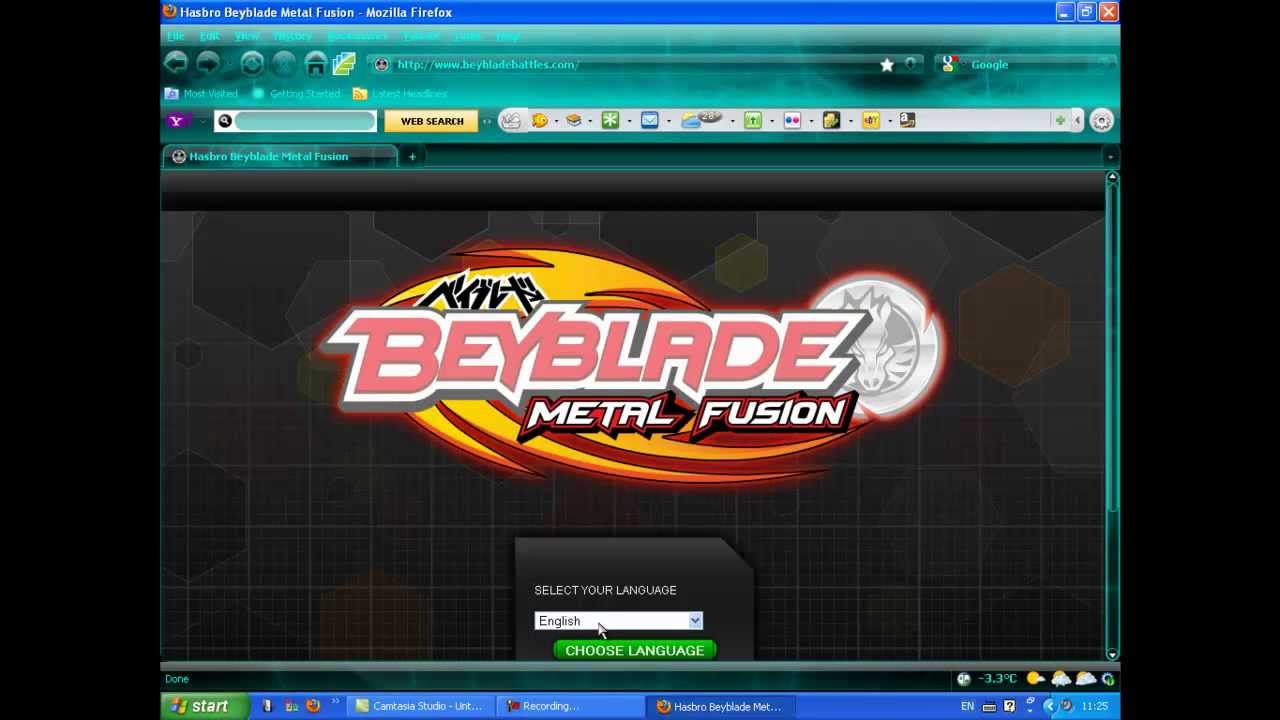Expand the Latest Headlines feed
The height and width of the screenshot is (720, 1280).
[400, 94]
